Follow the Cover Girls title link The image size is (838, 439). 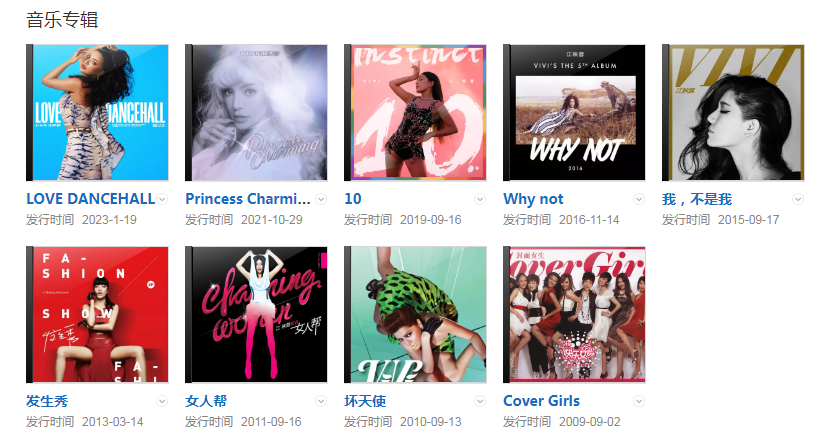[541, 401]
